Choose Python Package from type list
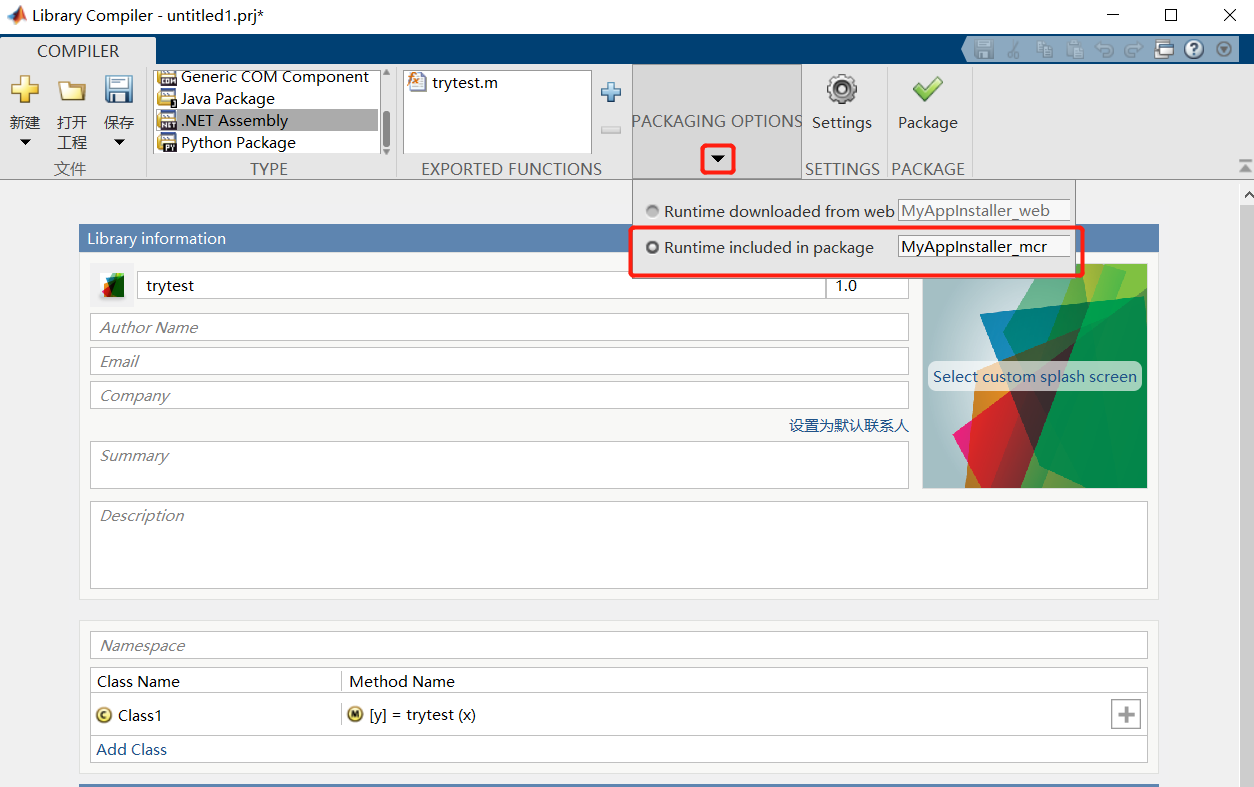 click(238, 143)
